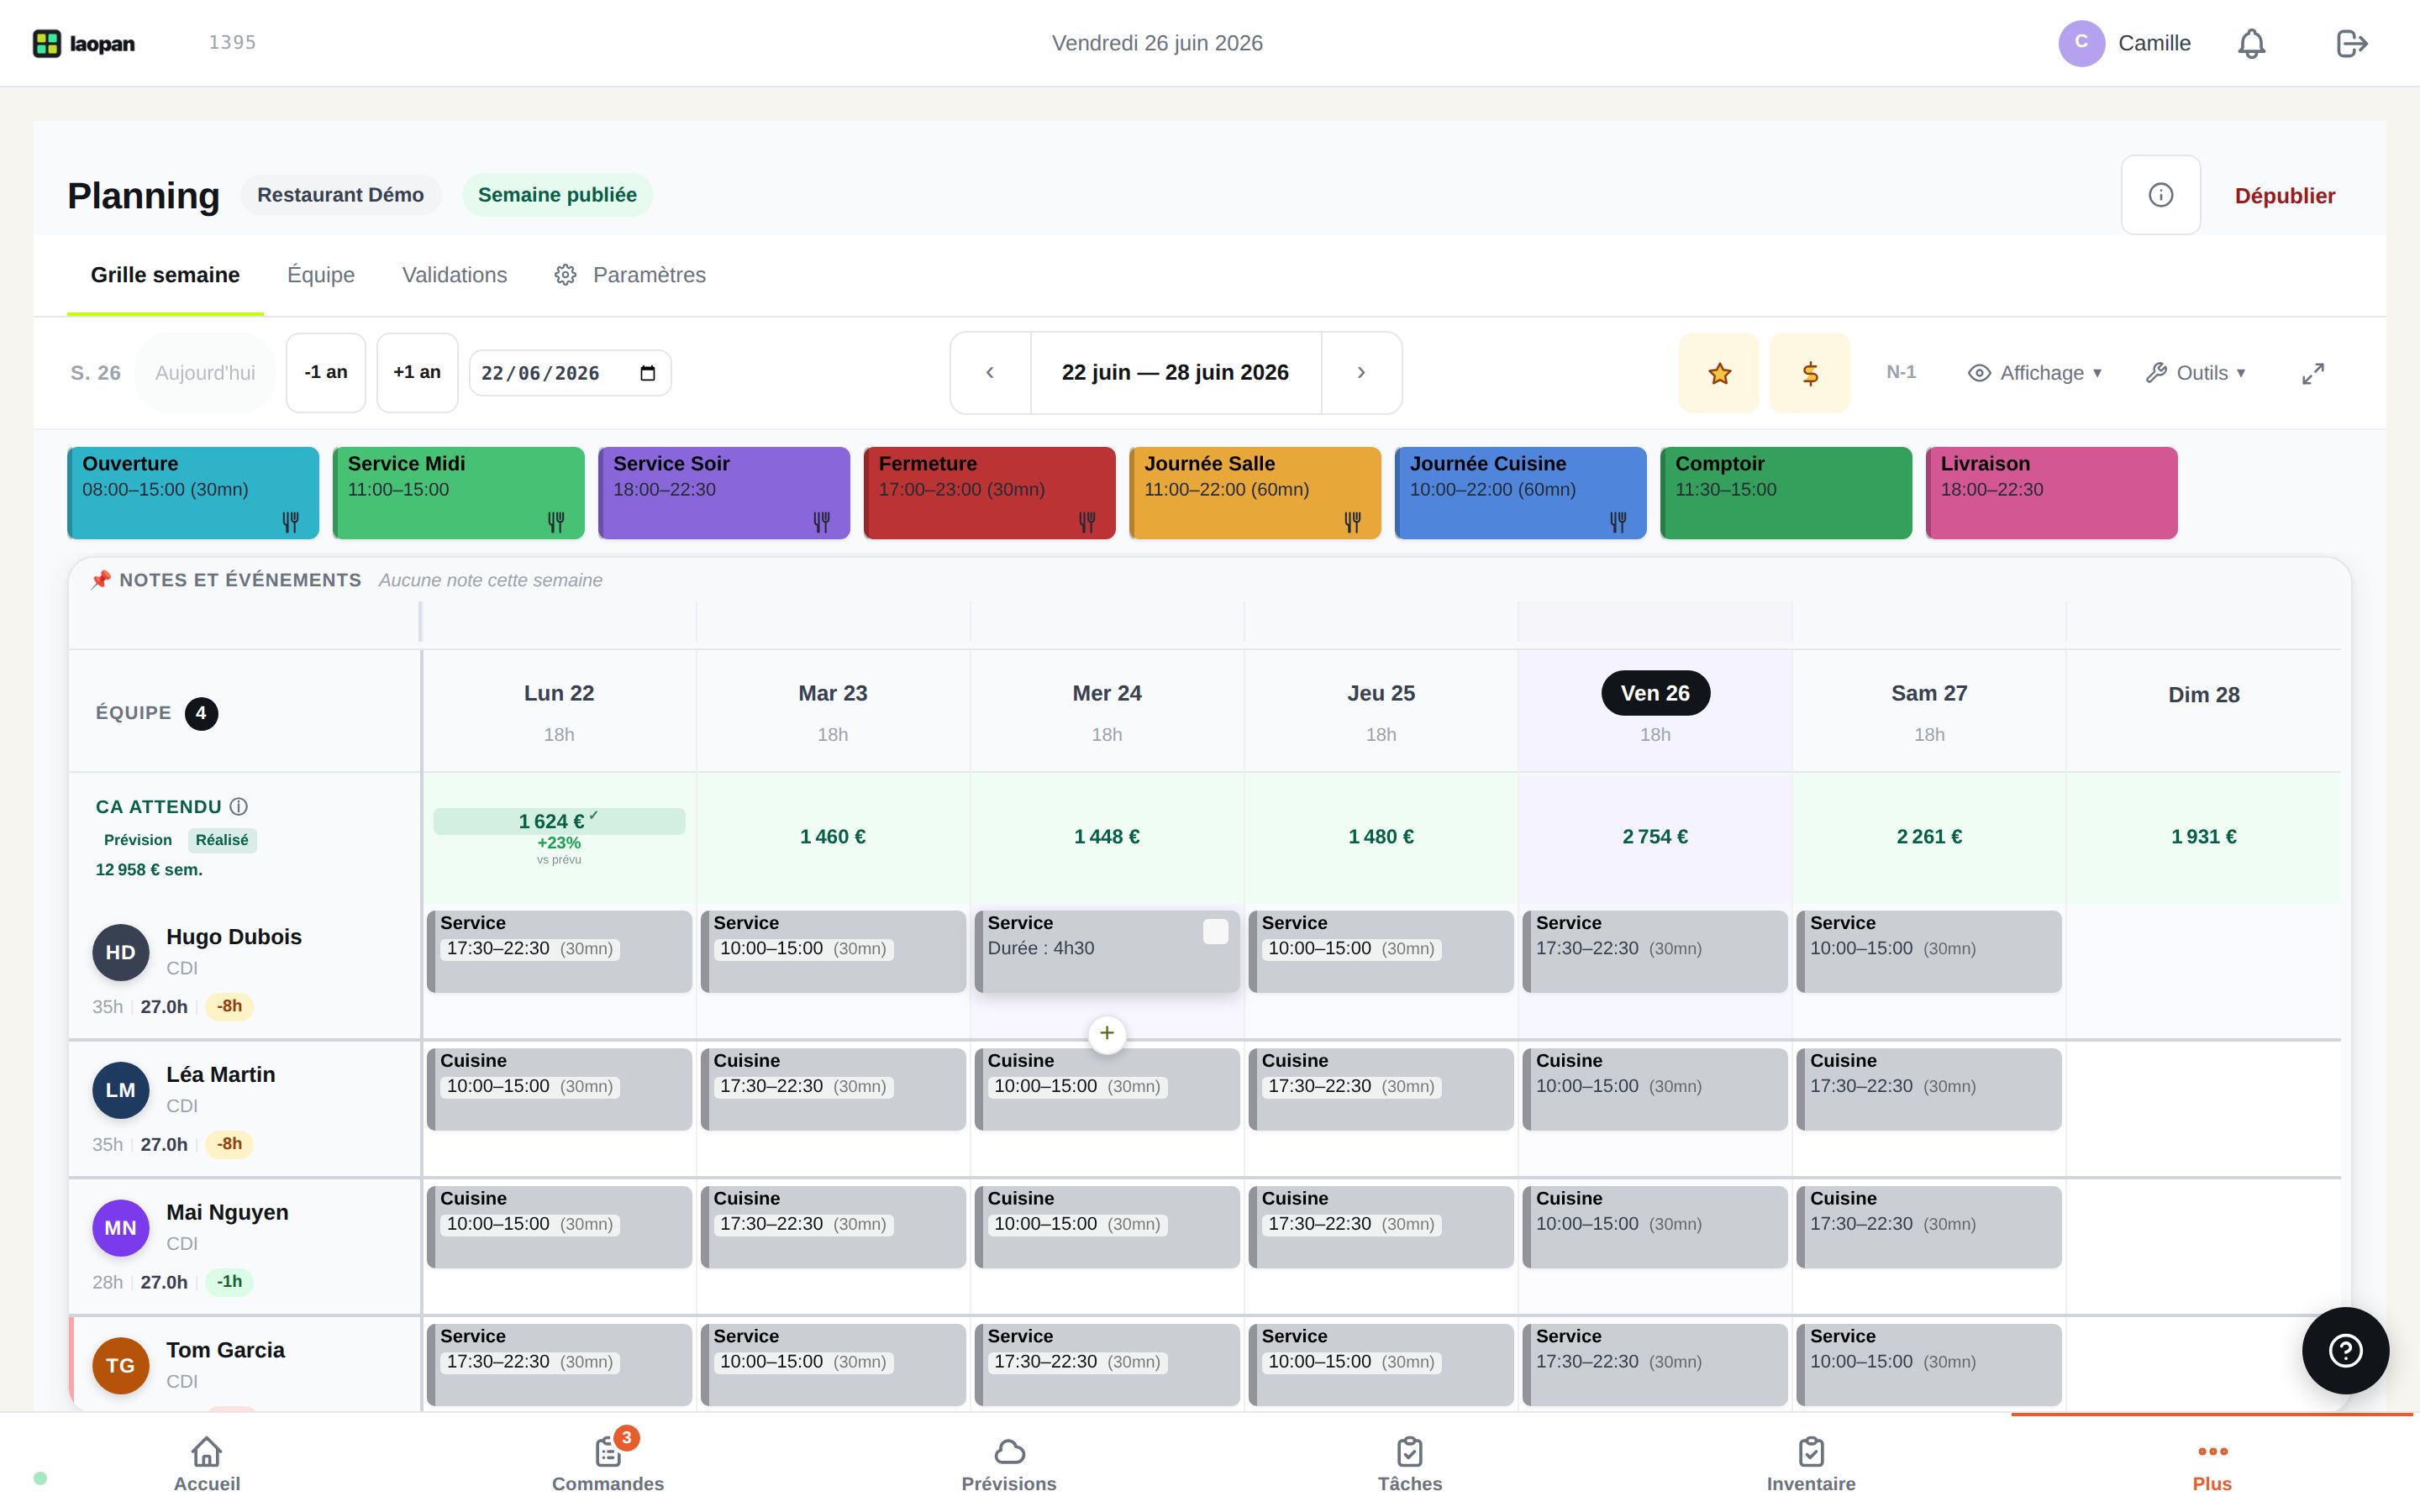This screenshot has width=2420, height=1512.
Task: Select the Fermeture shift template
Action: 990,493
